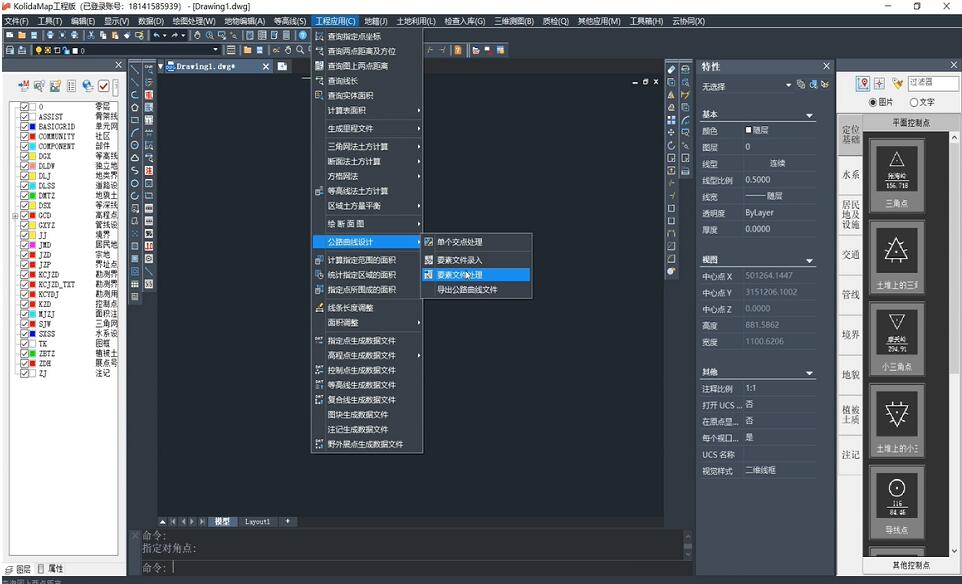
Task: Click the 颜色 随层 color swatch in Properties
Action: point(748,128)
